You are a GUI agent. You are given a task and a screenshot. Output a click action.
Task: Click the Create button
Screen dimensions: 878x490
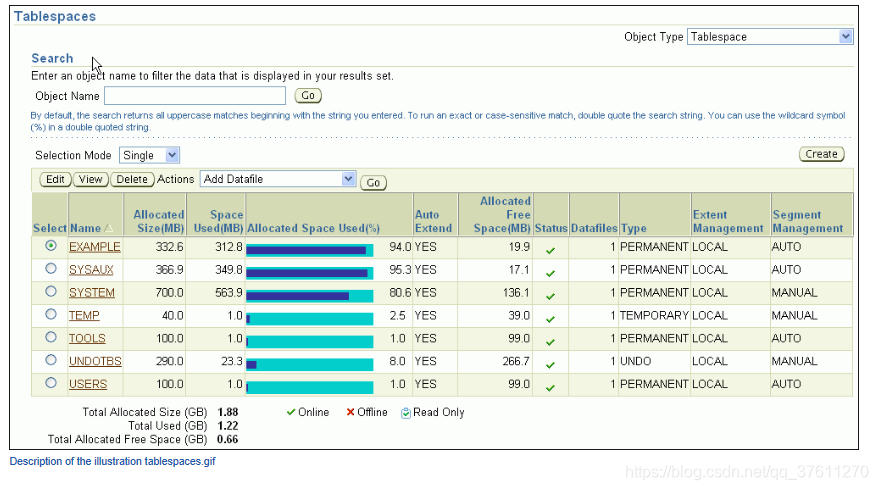click(821, 154)
